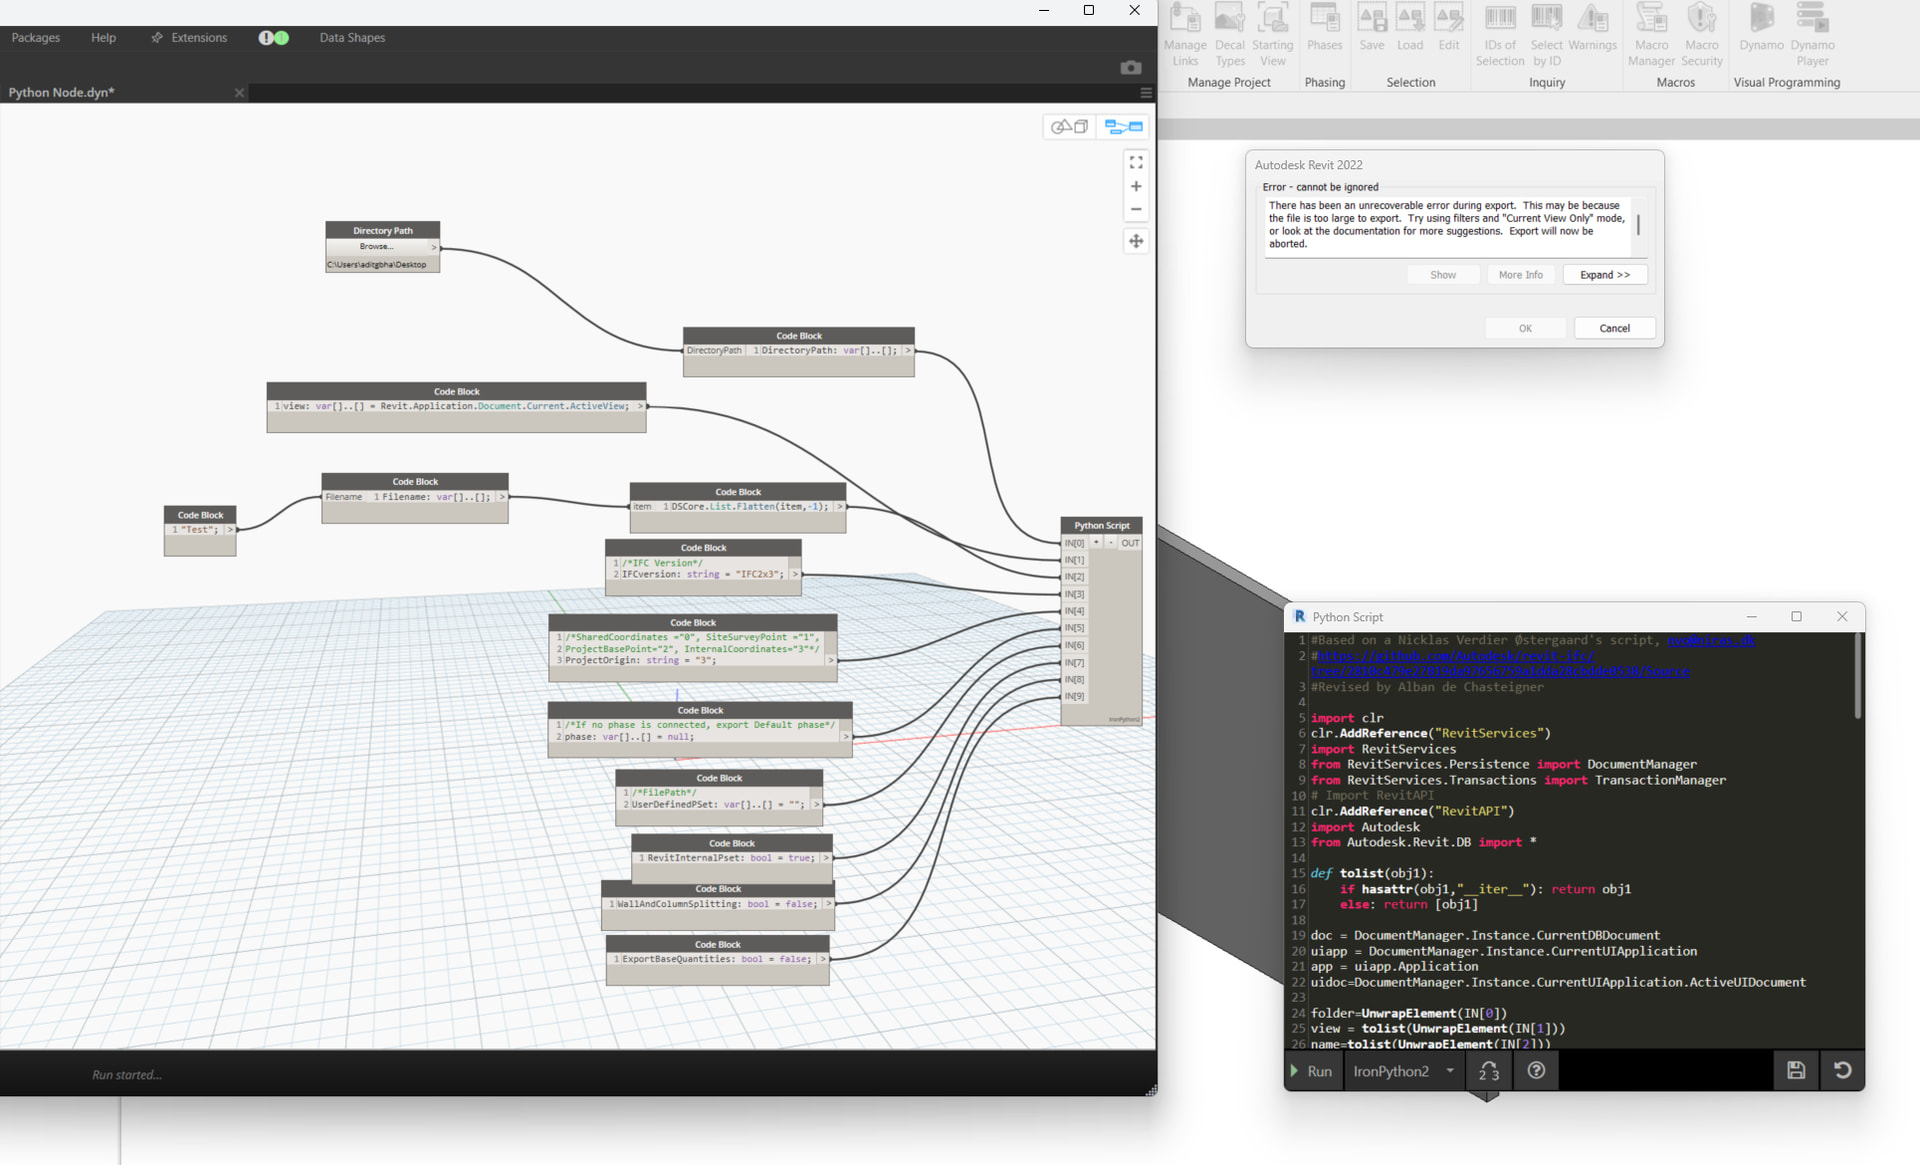Open Python editor help question mark
Viewport: 1920px width, 1165px height.
[x=1536, y=1071]
